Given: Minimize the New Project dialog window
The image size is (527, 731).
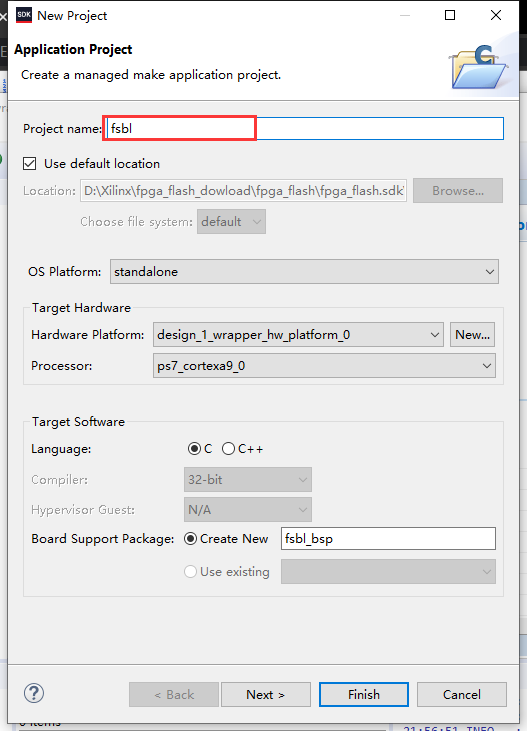Looking at the screenshot, I should (405, 15).
